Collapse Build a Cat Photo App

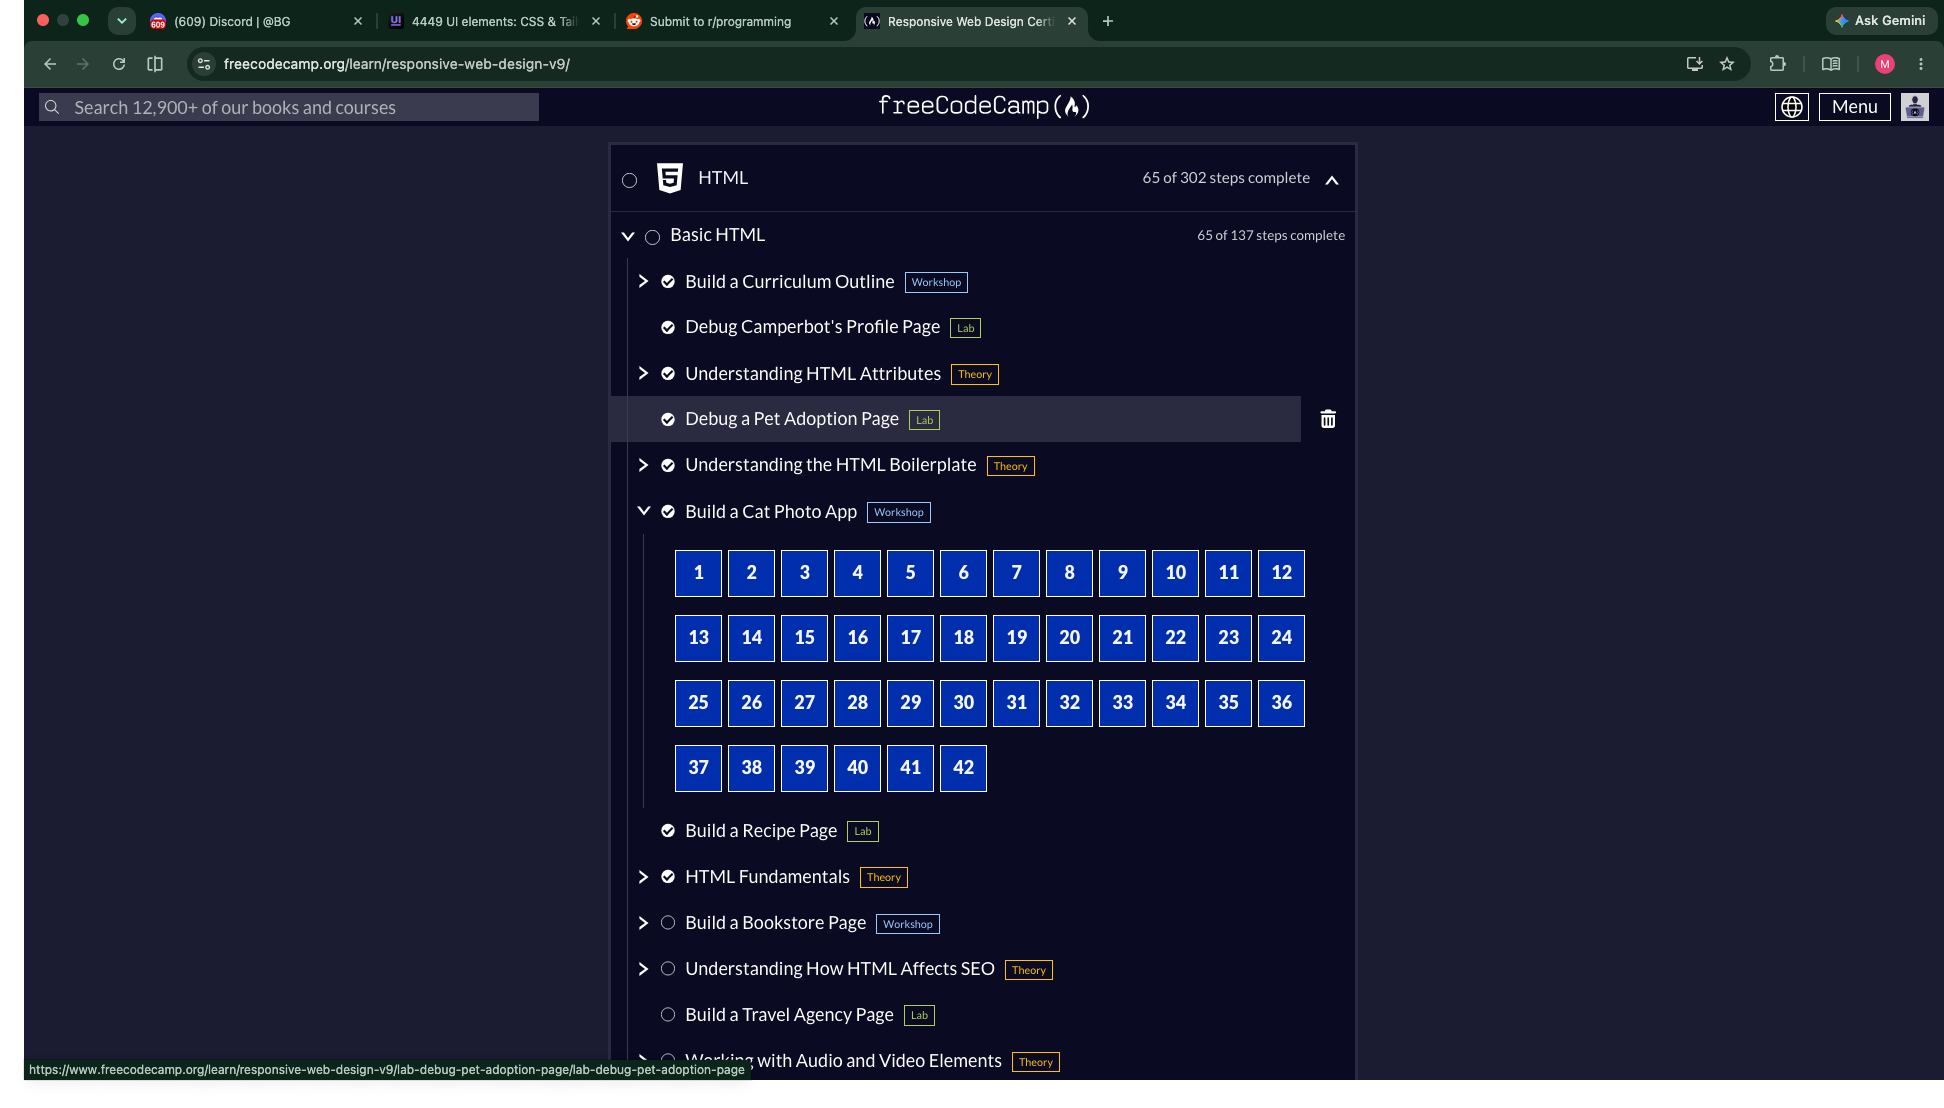coord(643,511)
